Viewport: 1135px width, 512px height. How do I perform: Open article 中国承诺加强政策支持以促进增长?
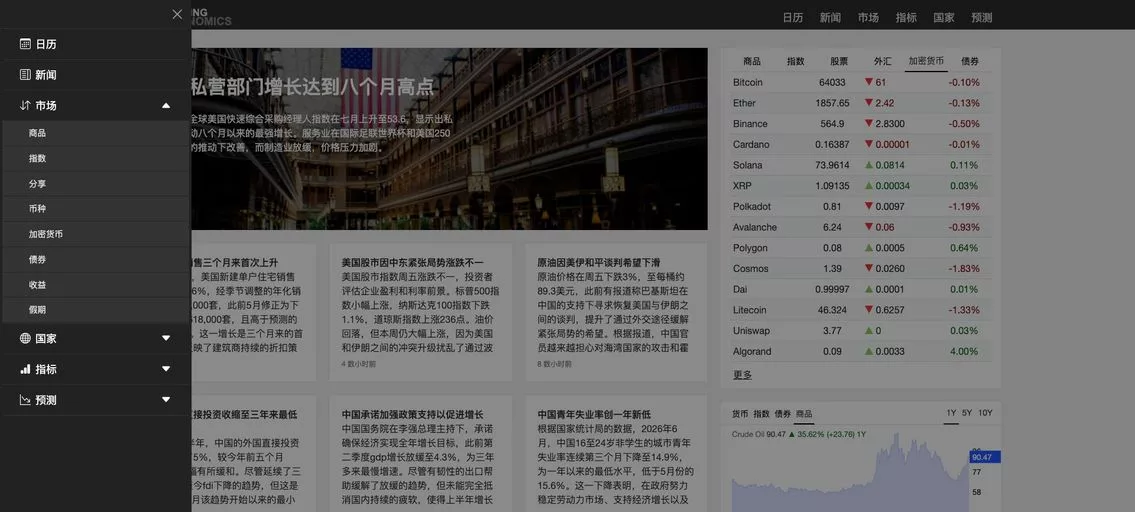pyautogui.click(x=412, y=415)
